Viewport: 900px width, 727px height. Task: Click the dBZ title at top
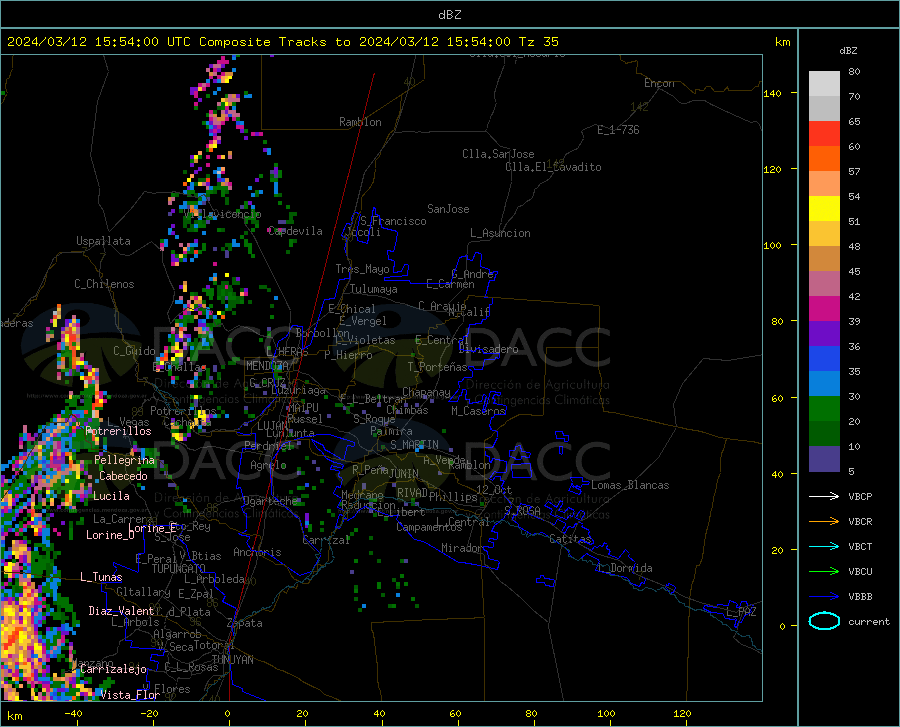tap(450, 14)
